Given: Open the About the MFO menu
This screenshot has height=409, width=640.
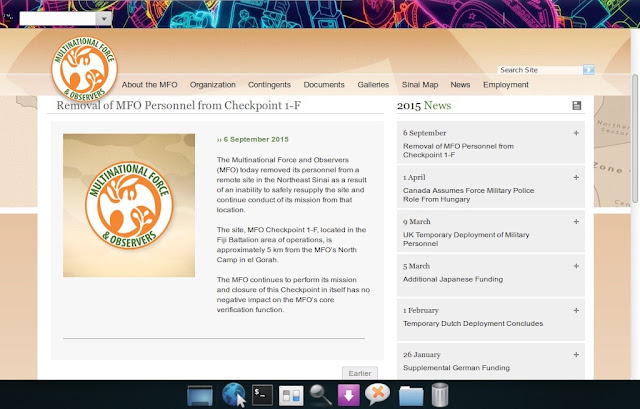Looking at the screenshot, I should pyautogui.click(x=149, y=85).
